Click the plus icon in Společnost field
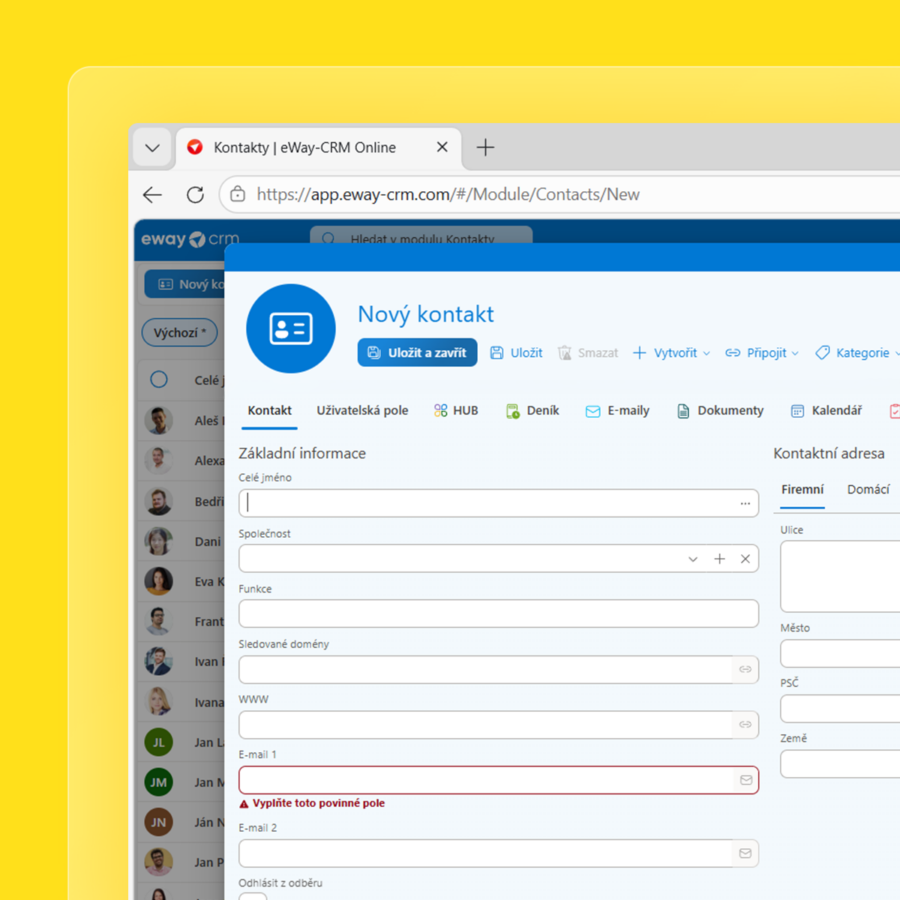 click(719, 559)
